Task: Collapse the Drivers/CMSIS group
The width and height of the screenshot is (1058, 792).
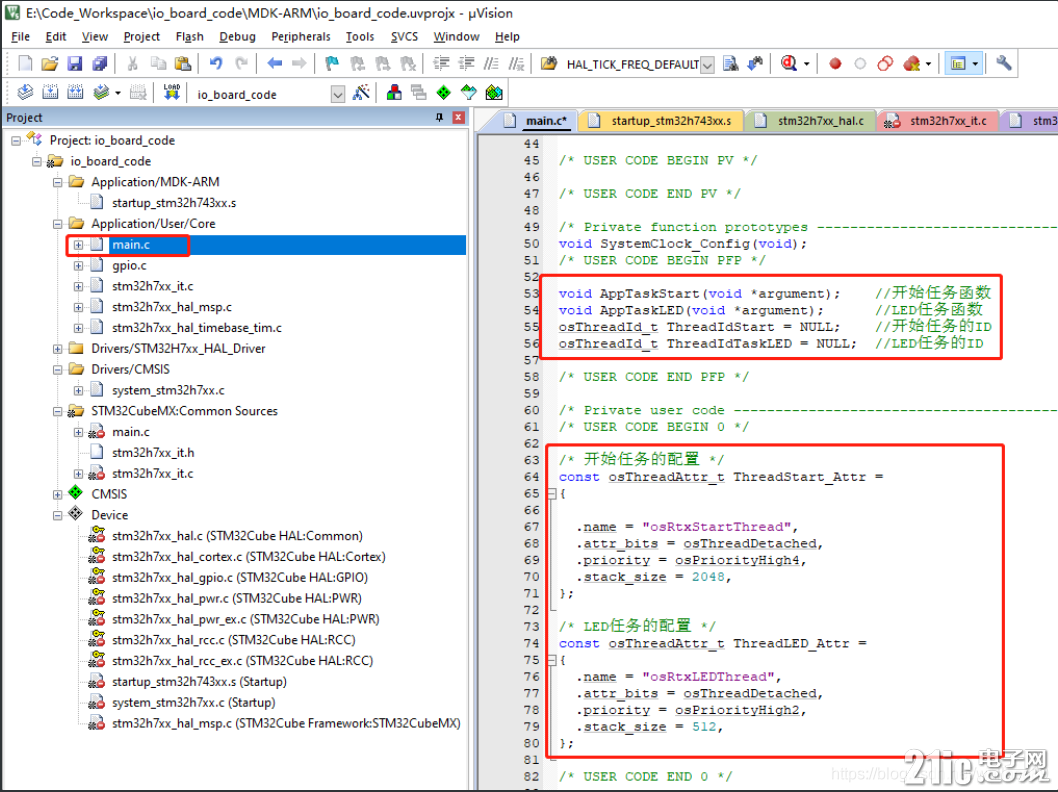Action: click(58, 370)
